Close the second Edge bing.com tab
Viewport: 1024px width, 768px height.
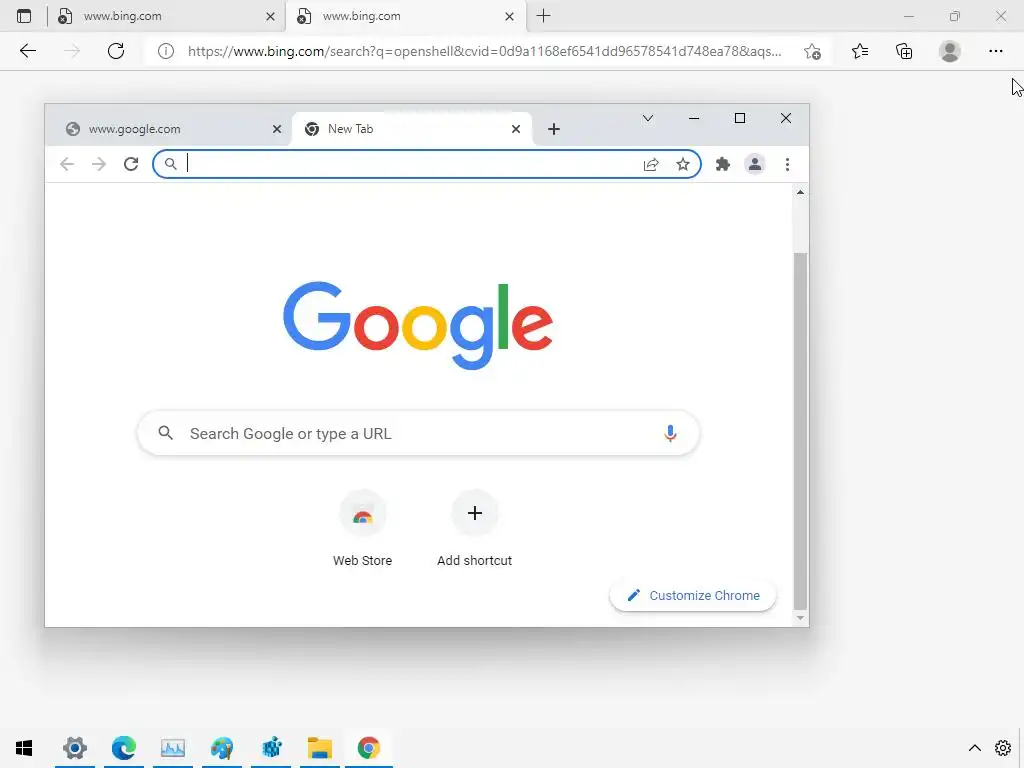(x=509, y=17)
